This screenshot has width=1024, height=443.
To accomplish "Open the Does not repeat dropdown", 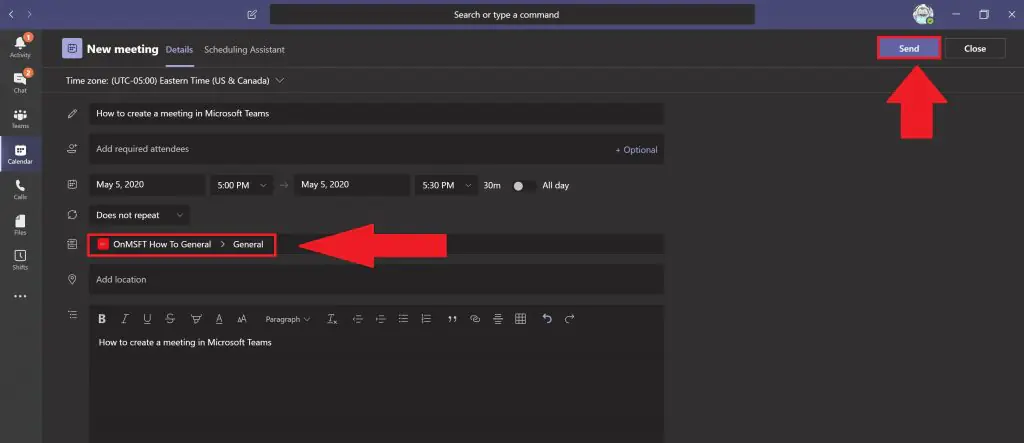I will pos(139,214).
